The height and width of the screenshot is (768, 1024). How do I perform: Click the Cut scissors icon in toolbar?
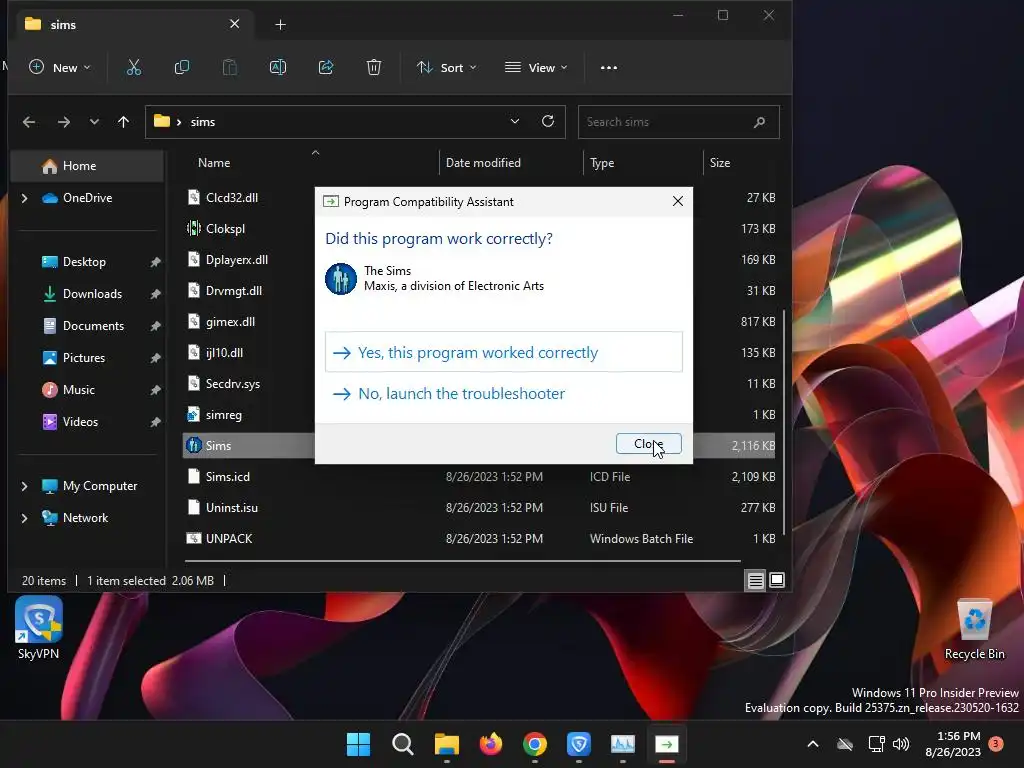pos(134,67)
